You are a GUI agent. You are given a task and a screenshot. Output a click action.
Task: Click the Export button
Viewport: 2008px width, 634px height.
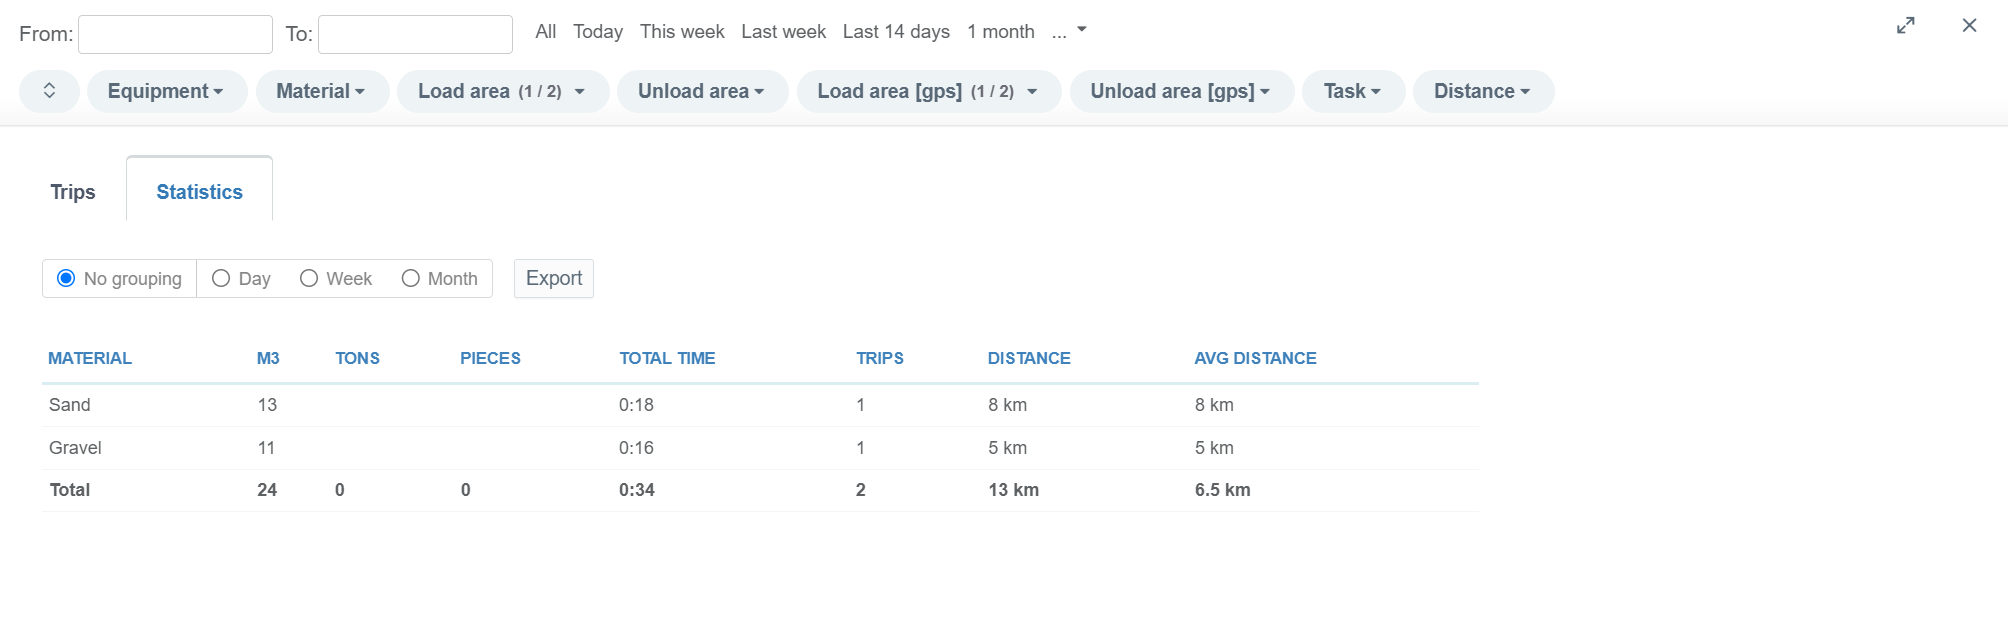pyautogui.click(x=554, y=278)
